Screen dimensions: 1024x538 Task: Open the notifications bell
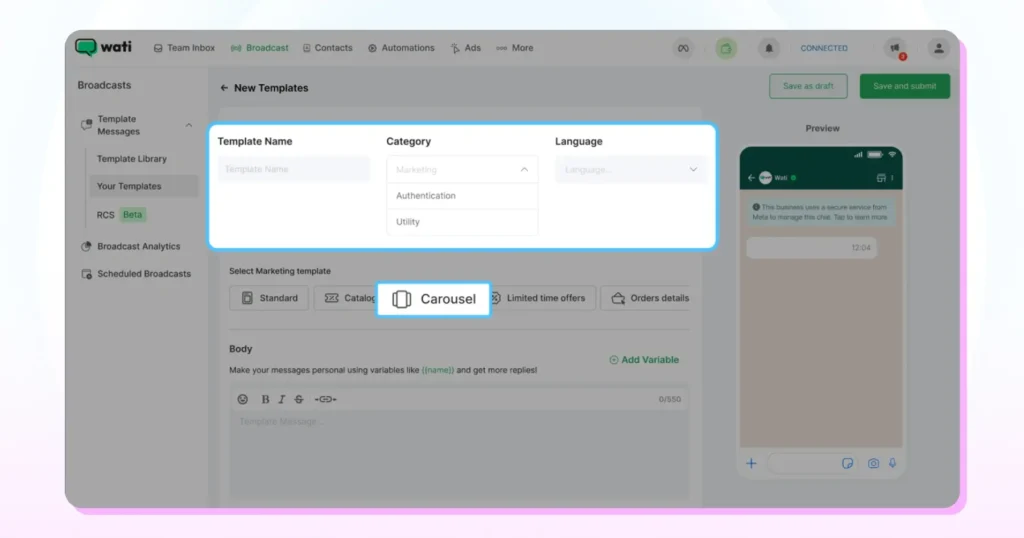click(x=769, y=48)
